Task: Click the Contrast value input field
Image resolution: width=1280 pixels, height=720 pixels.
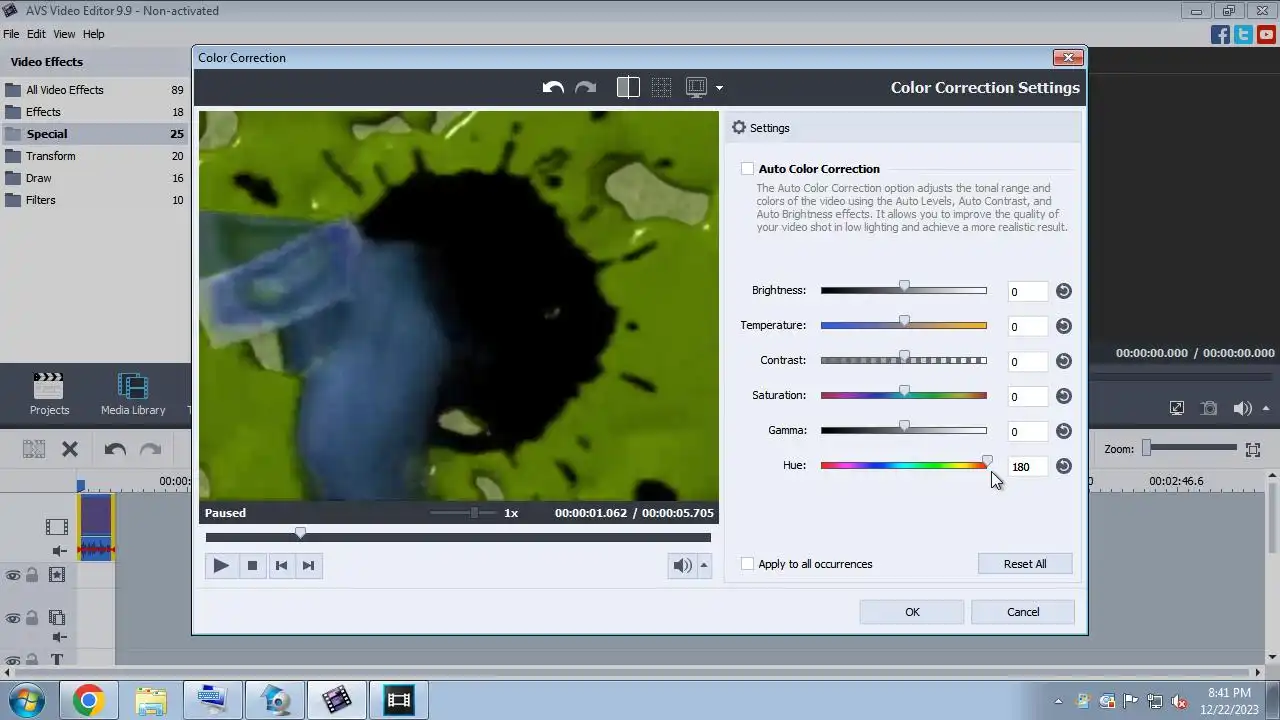Action: pos(1027,361)
